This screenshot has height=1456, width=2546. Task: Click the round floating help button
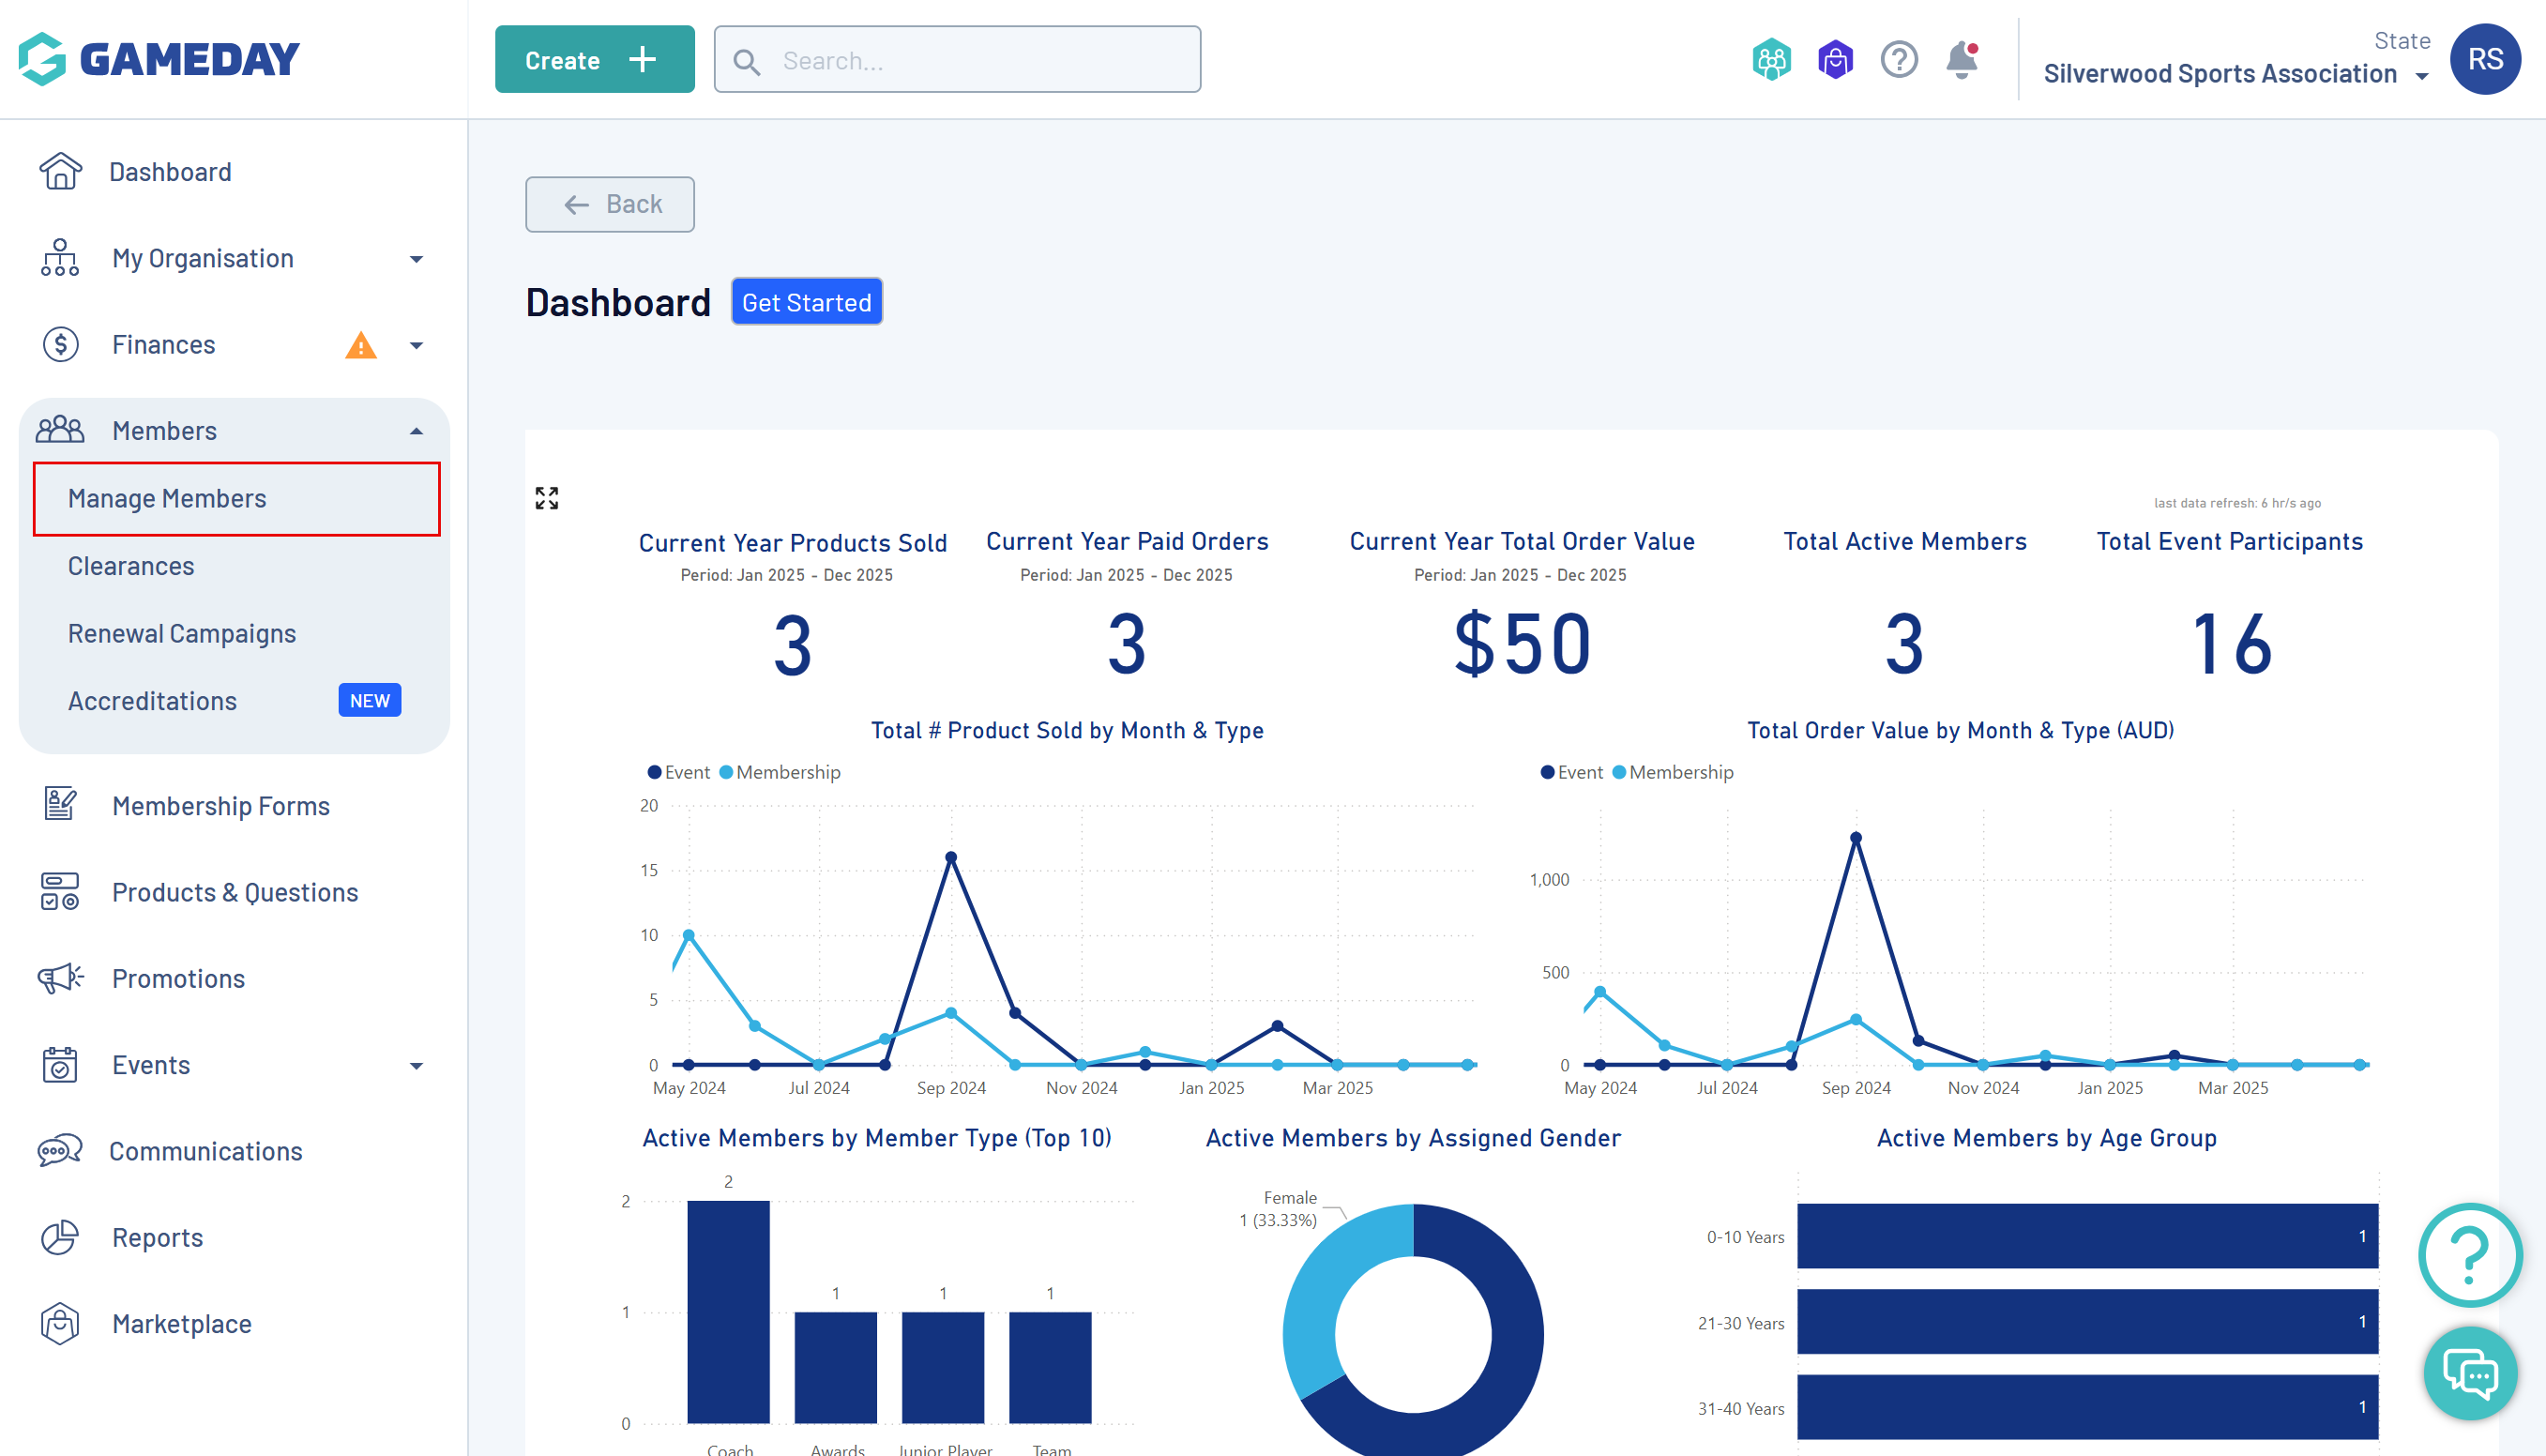[x=2470, y=1255]
